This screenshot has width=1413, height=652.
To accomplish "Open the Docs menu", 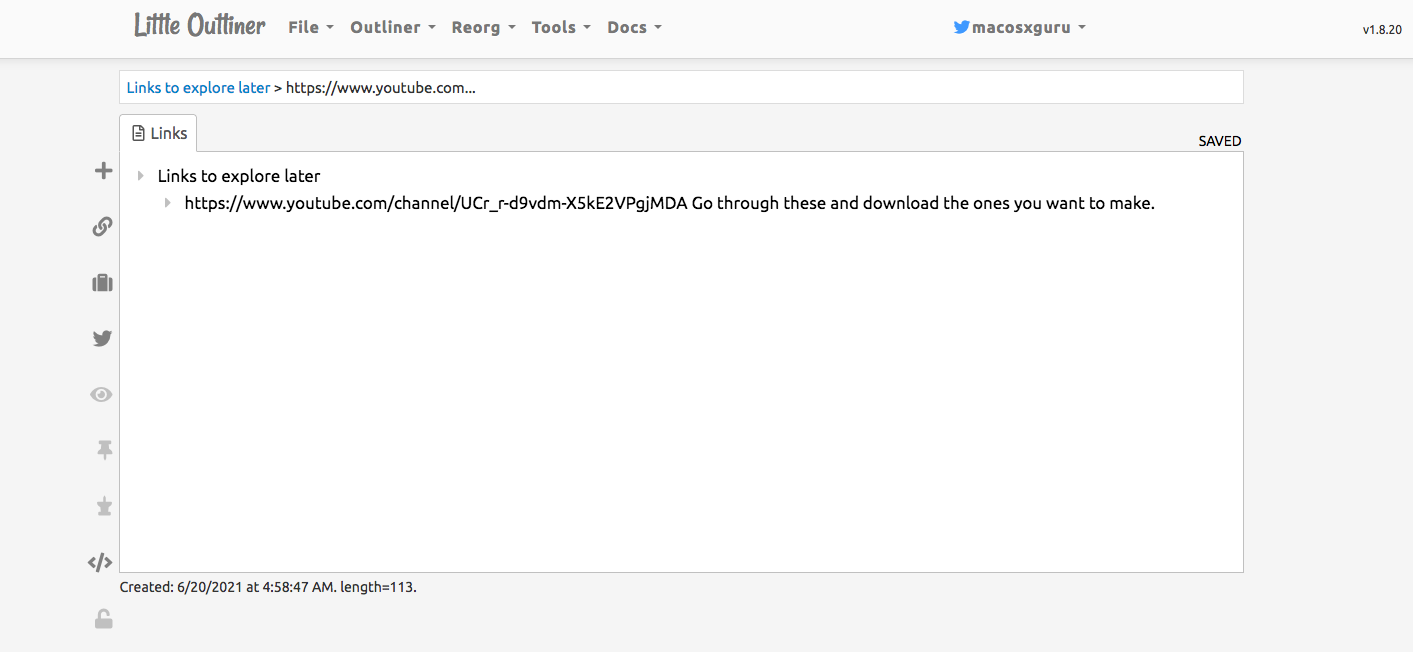I will point(635,28).
